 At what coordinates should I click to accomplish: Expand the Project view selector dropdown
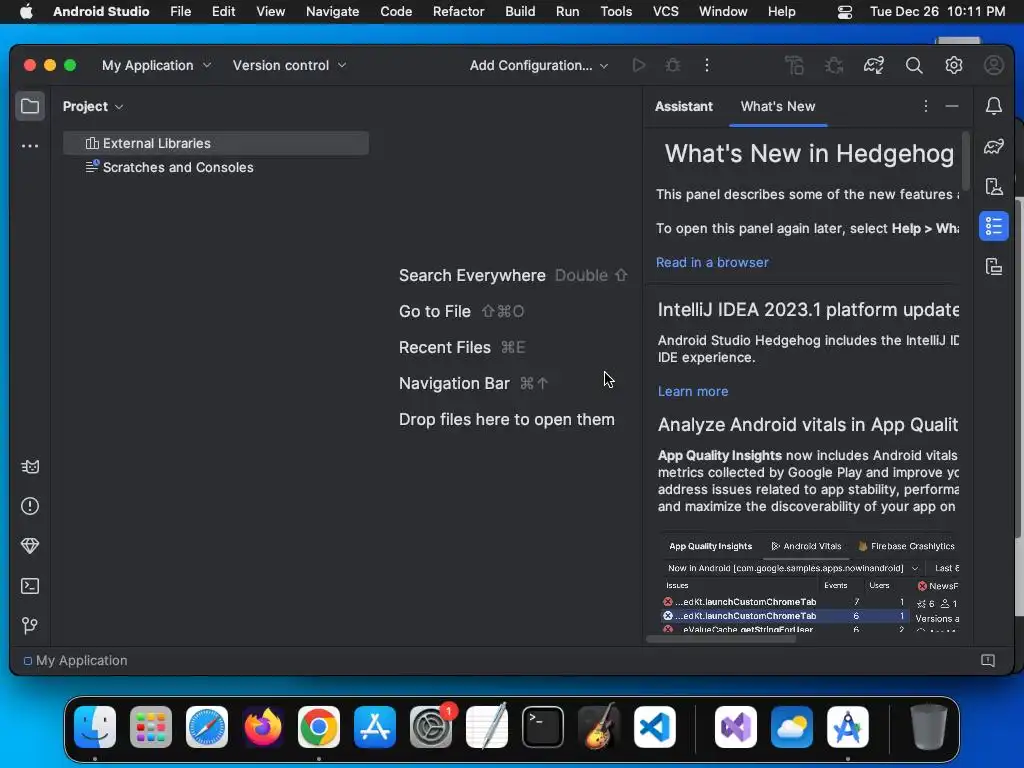(93, 106)
